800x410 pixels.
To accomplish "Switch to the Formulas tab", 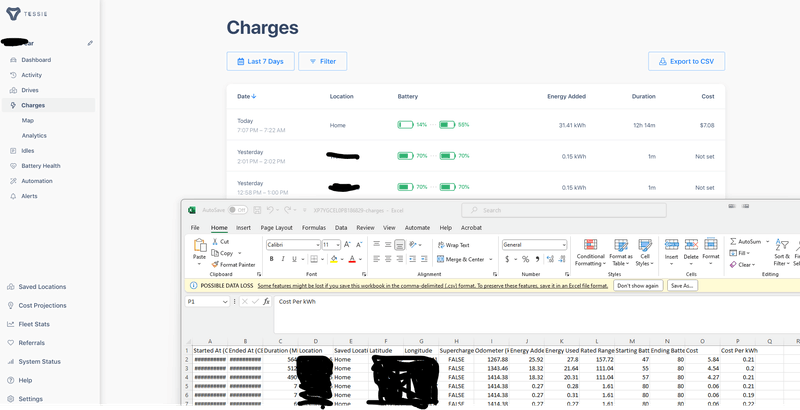I will tap(314, 228).
